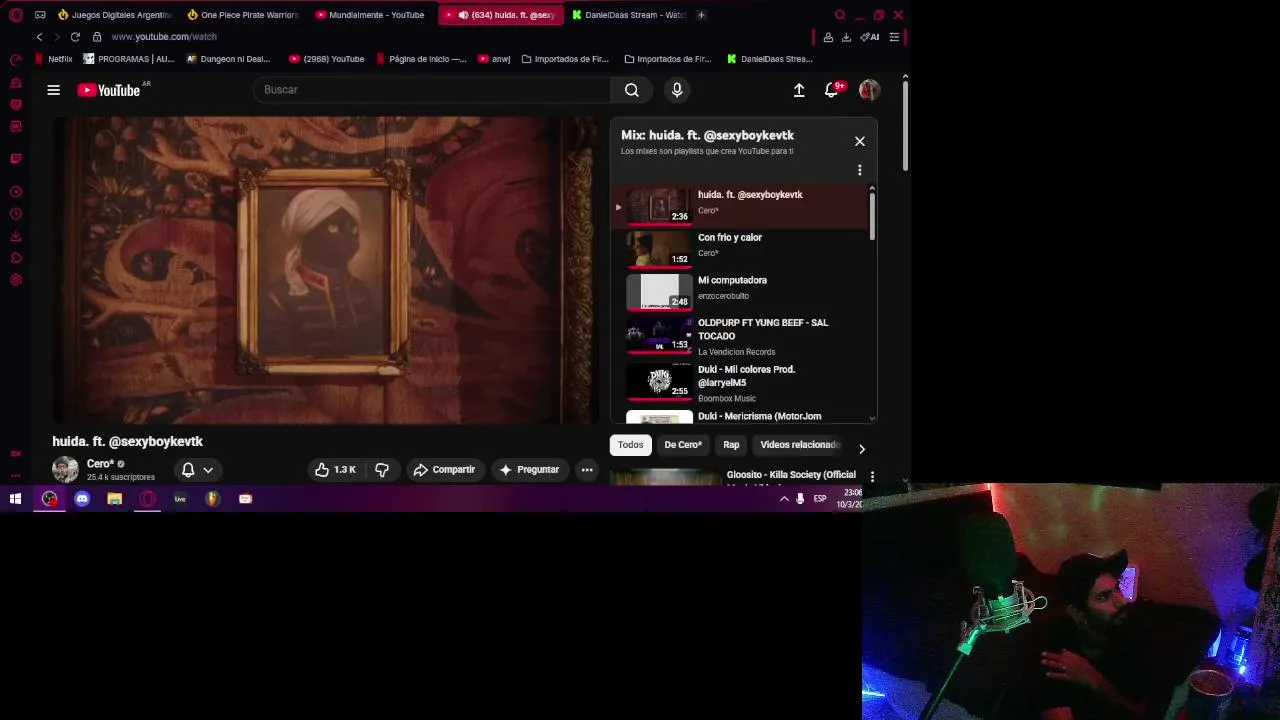
Task: Dislike the video
Action: tap(382, 470)
